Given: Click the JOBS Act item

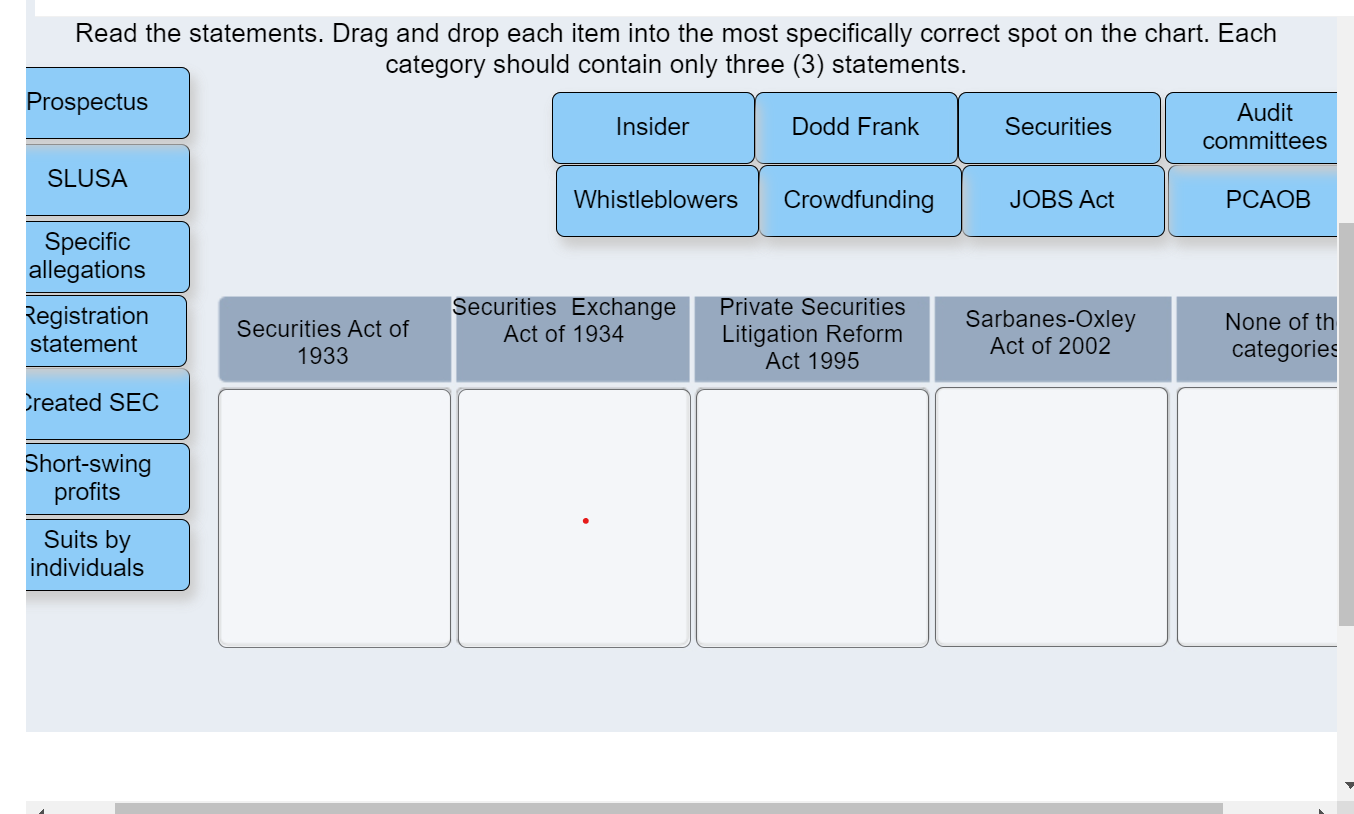Looking at the screenshot, I should pos(1063,200).
